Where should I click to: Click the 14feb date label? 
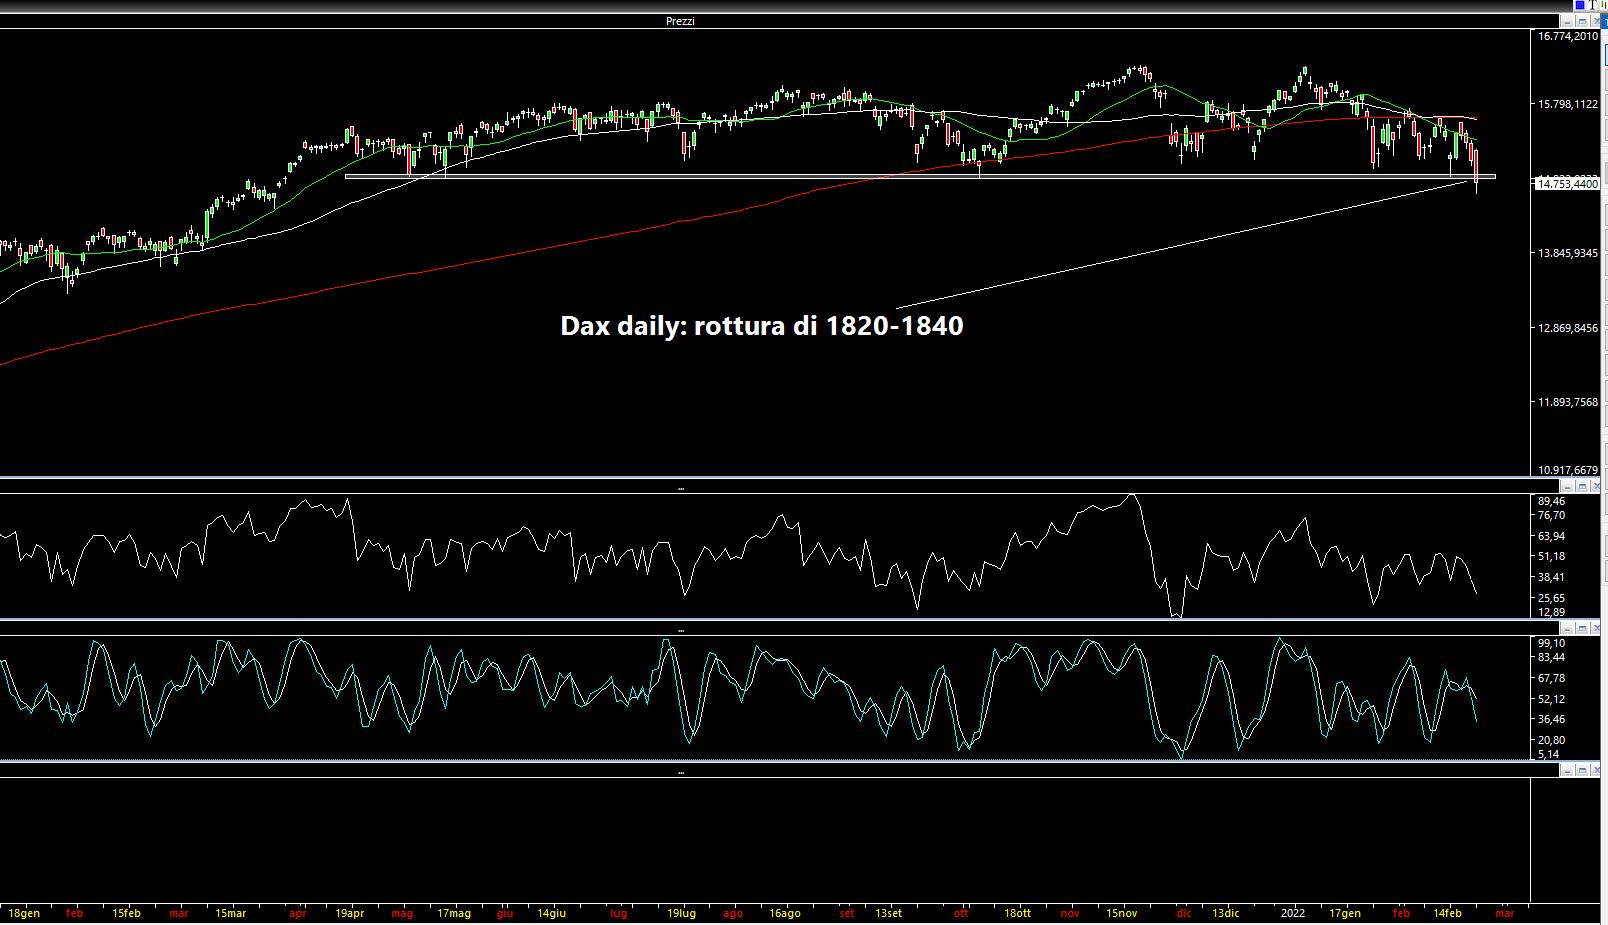(x=1448, y=913)
